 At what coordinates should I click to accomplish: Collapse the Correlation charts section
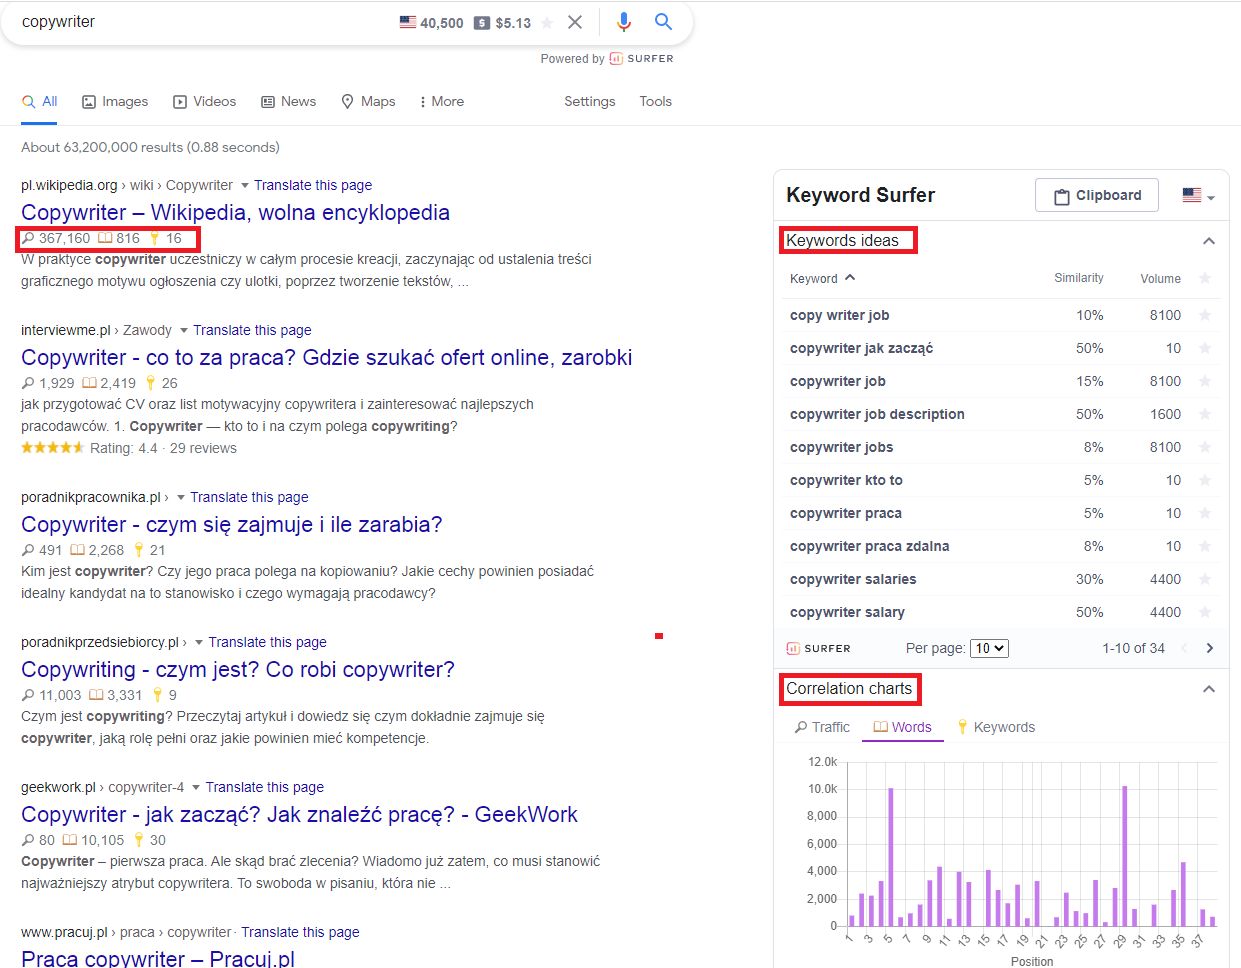point(1208,689)
